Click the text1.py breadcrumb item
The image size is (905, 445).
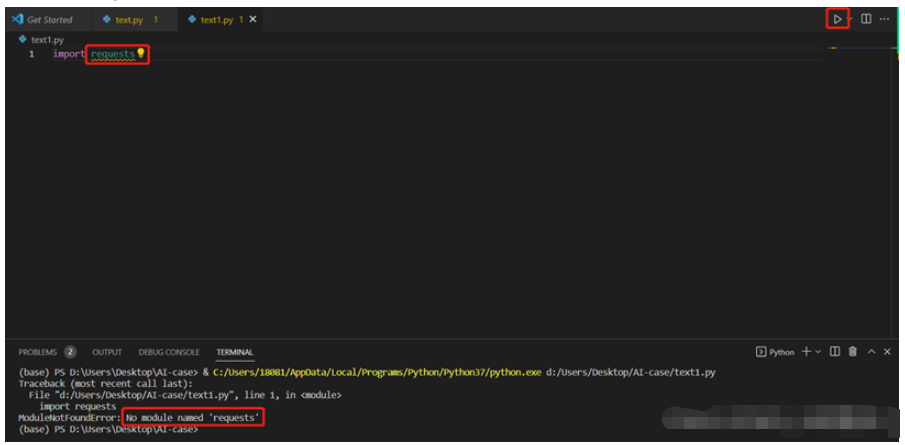[x=47, y=40]
